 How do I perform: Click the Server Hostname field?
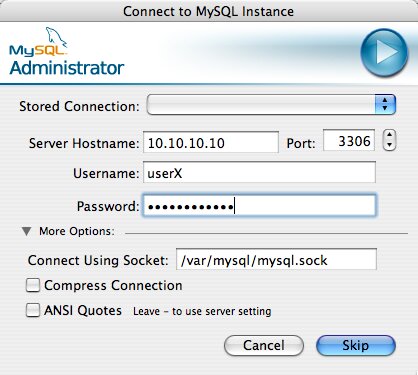click(x=211, y=142)
